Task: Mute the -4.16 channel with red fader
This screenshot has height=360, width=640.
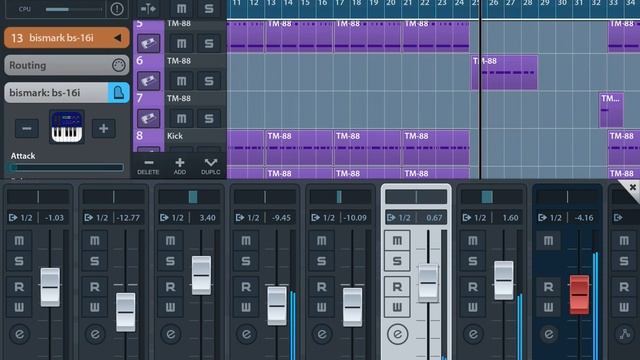Action: 548,240
